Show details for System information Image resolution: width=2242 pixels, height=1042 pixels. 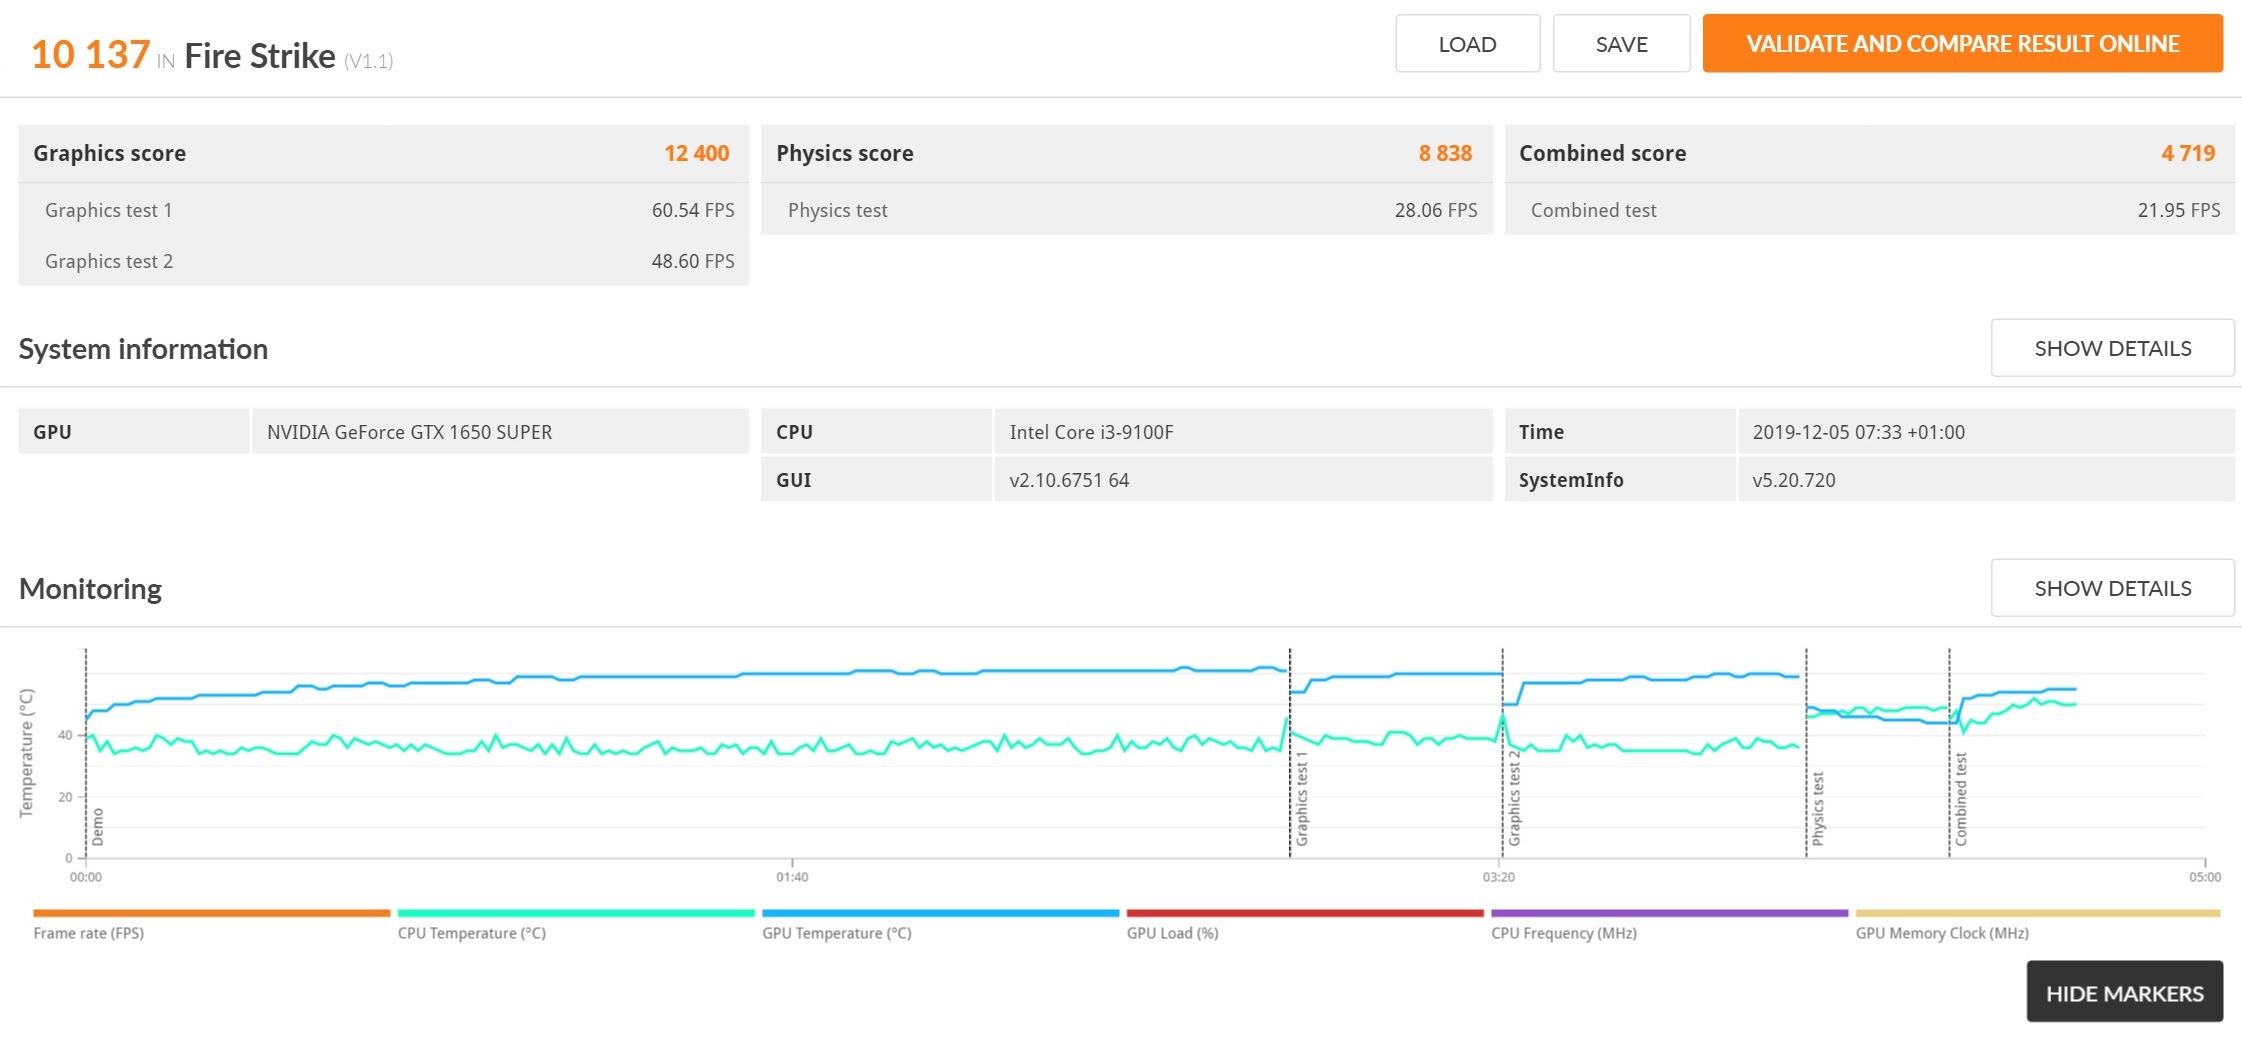tap(2112, 348)
